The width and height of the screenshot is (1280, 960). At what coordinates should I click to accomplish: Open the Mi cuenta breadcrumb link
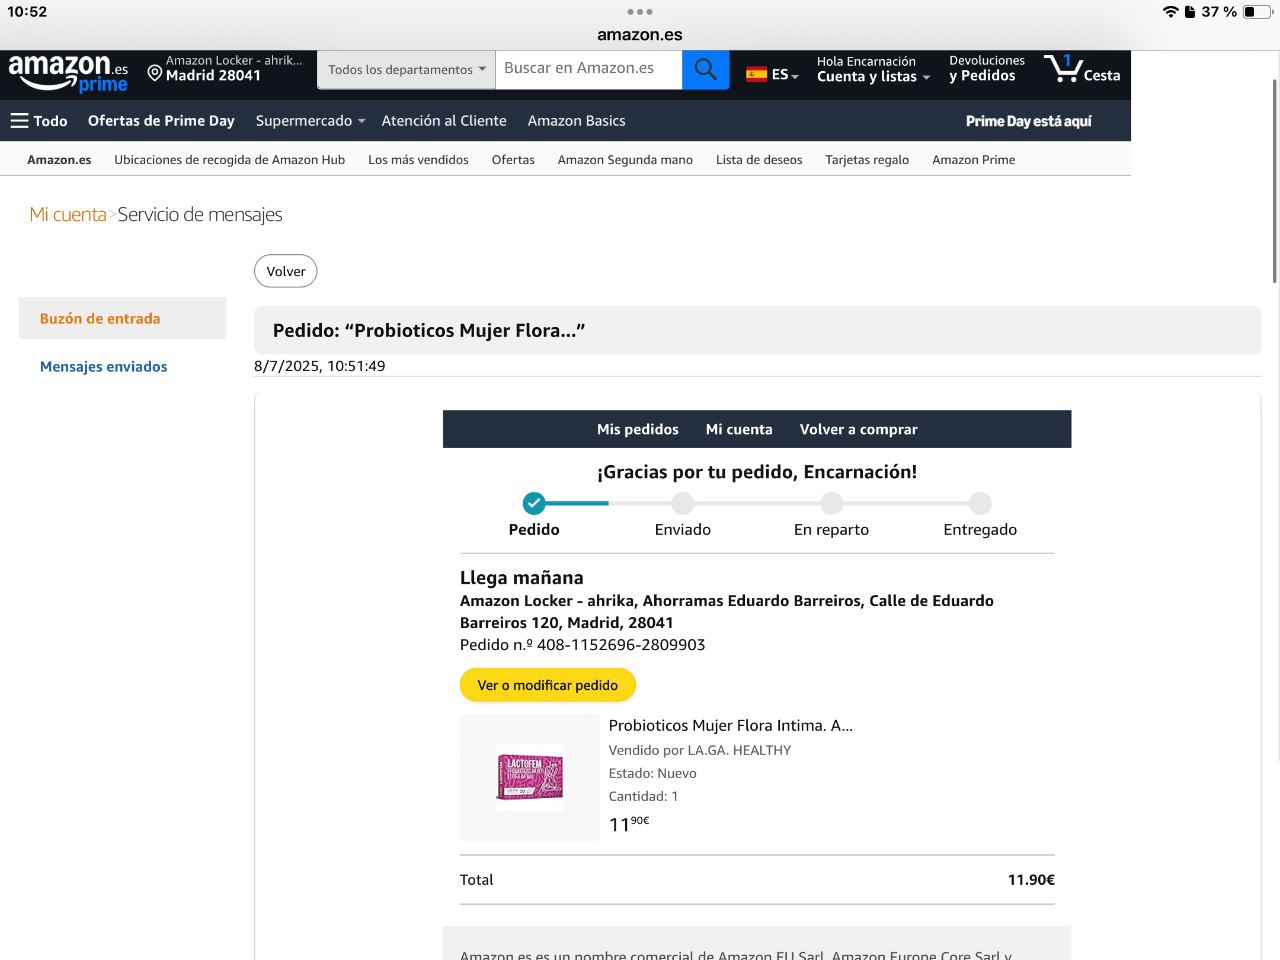[67, 215]
